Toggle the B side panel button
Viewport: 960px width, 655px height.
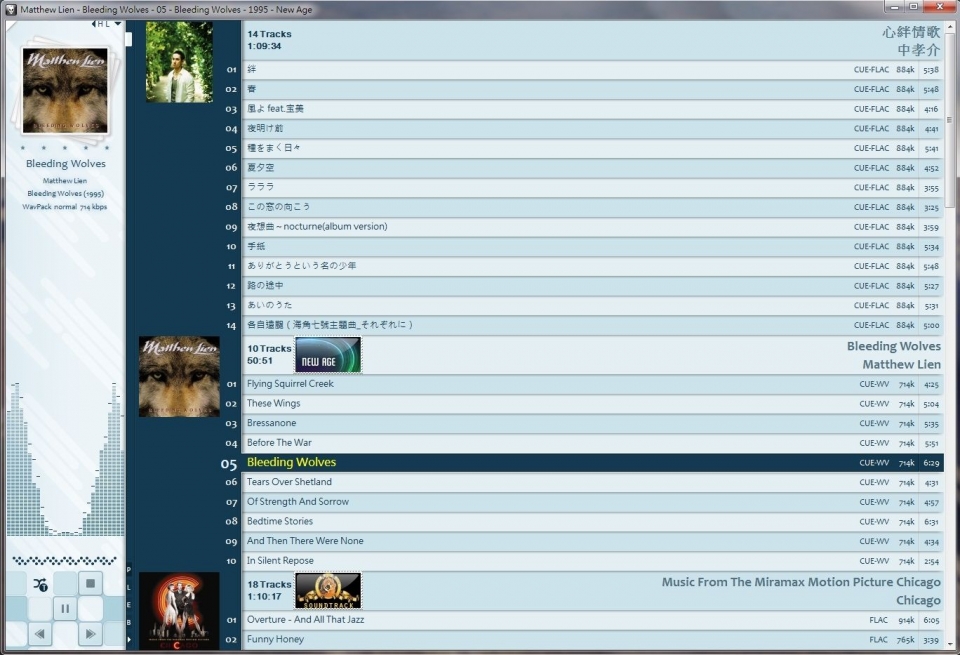[128, 622]
